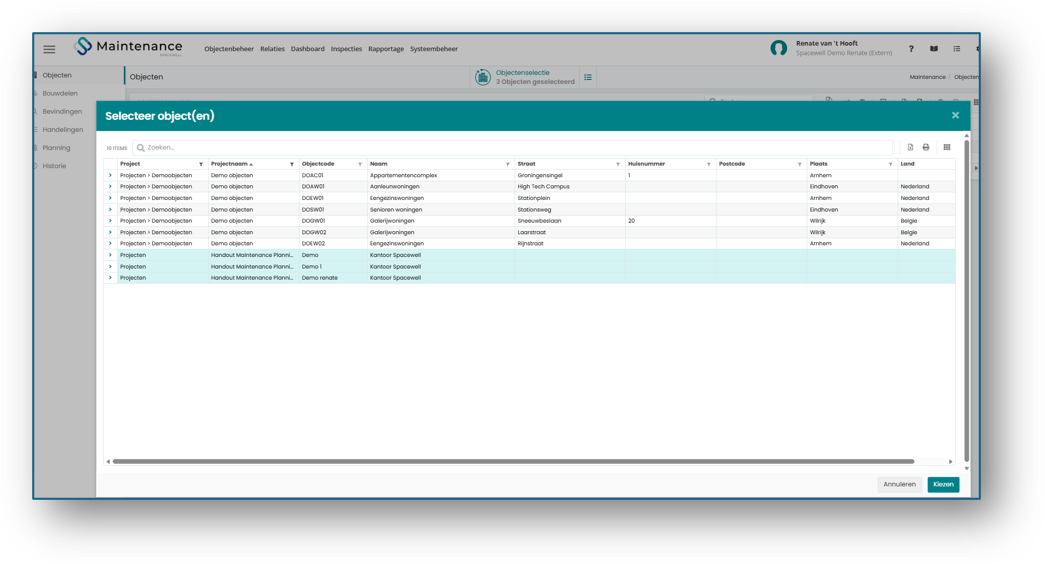Viewport: 1045px width, 564px height.
Task: Open the column chooser grid icon
Action: [946, 147]
